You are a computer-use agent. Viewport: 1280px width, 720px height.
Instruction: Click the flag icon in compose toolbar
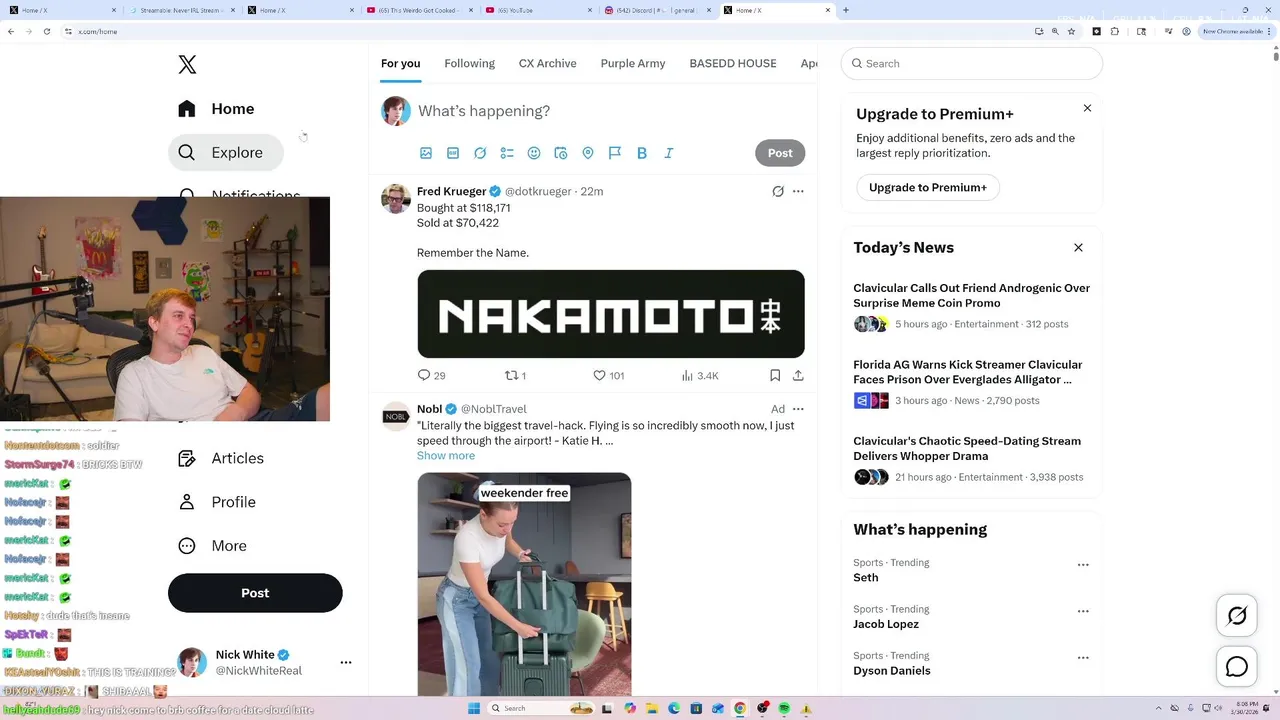615,153
